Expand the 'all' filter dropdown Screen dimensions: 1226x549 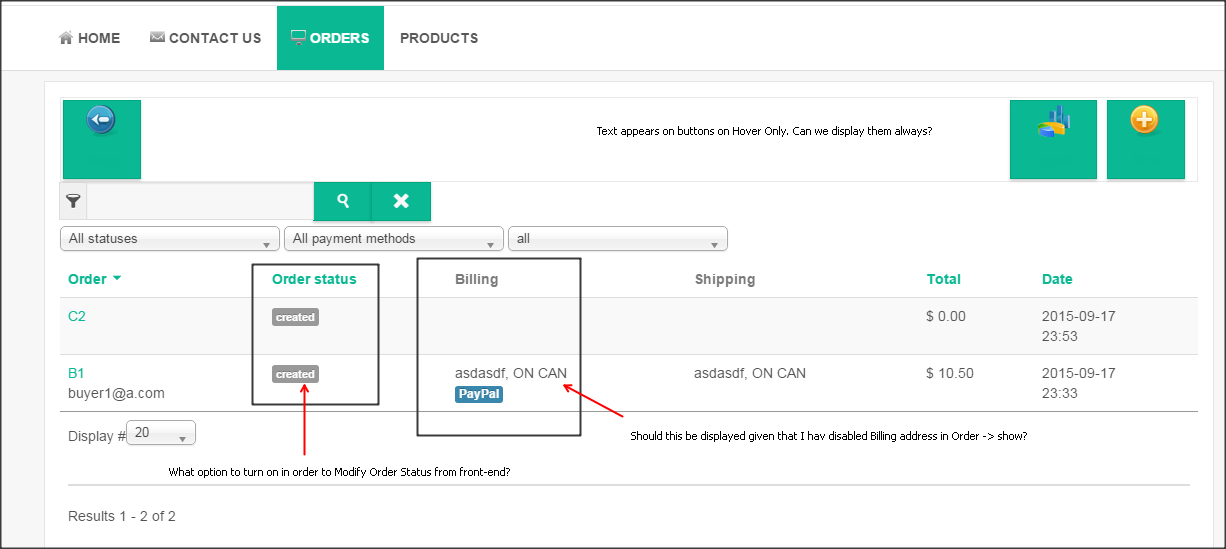click(617, 239)
